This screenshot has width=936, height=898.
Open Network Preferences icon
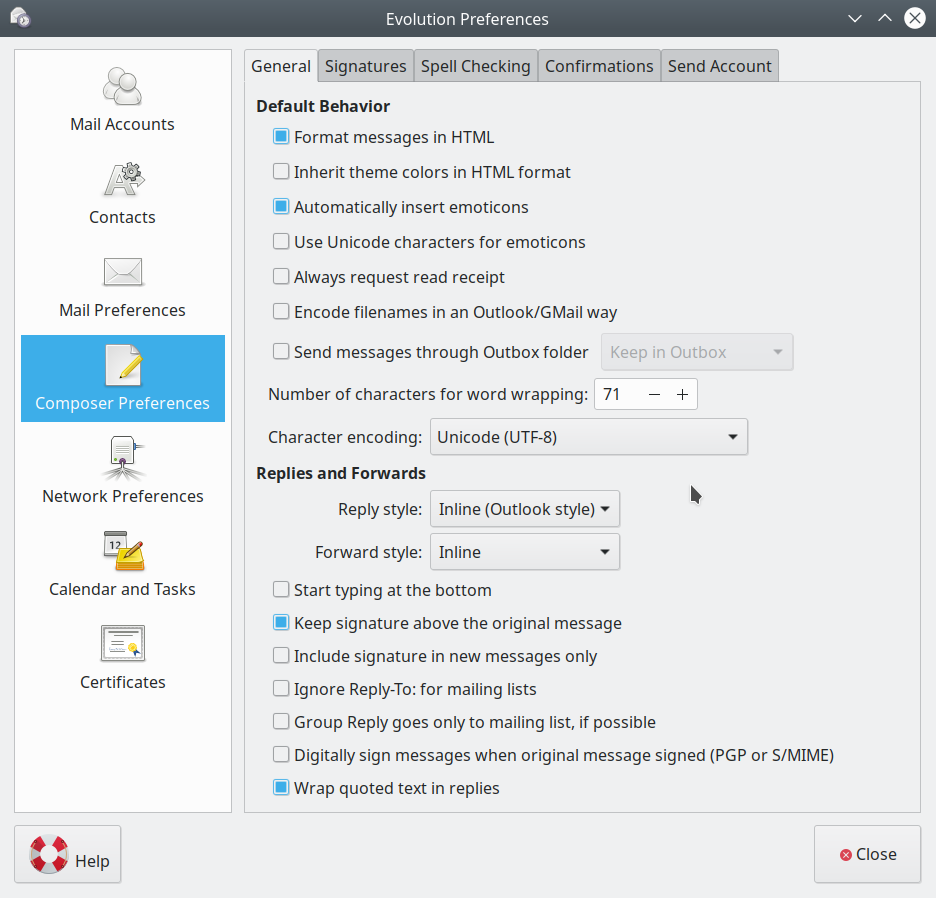[122, 459]
